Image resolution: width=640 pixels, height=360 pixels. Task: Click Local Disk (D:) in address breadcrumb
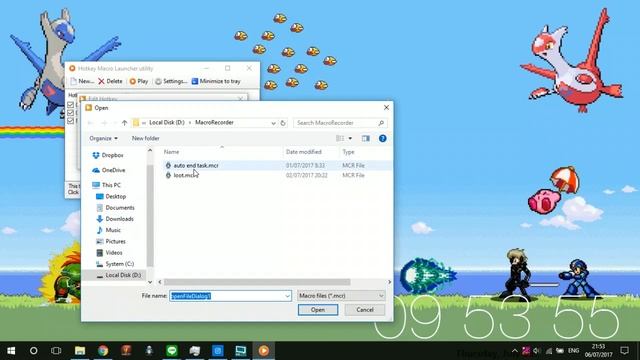pyautogui.click(x=167, y=122)
